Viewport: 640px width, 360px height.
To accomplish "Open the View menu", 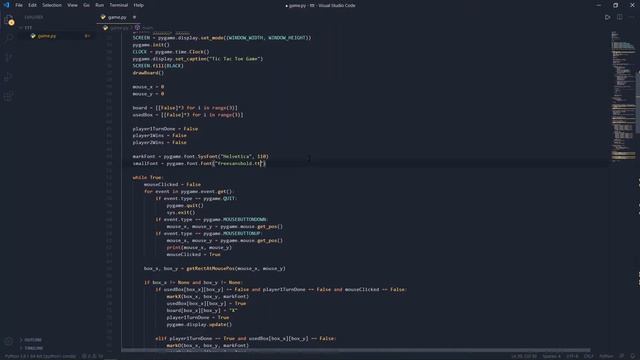I will 72,5.
